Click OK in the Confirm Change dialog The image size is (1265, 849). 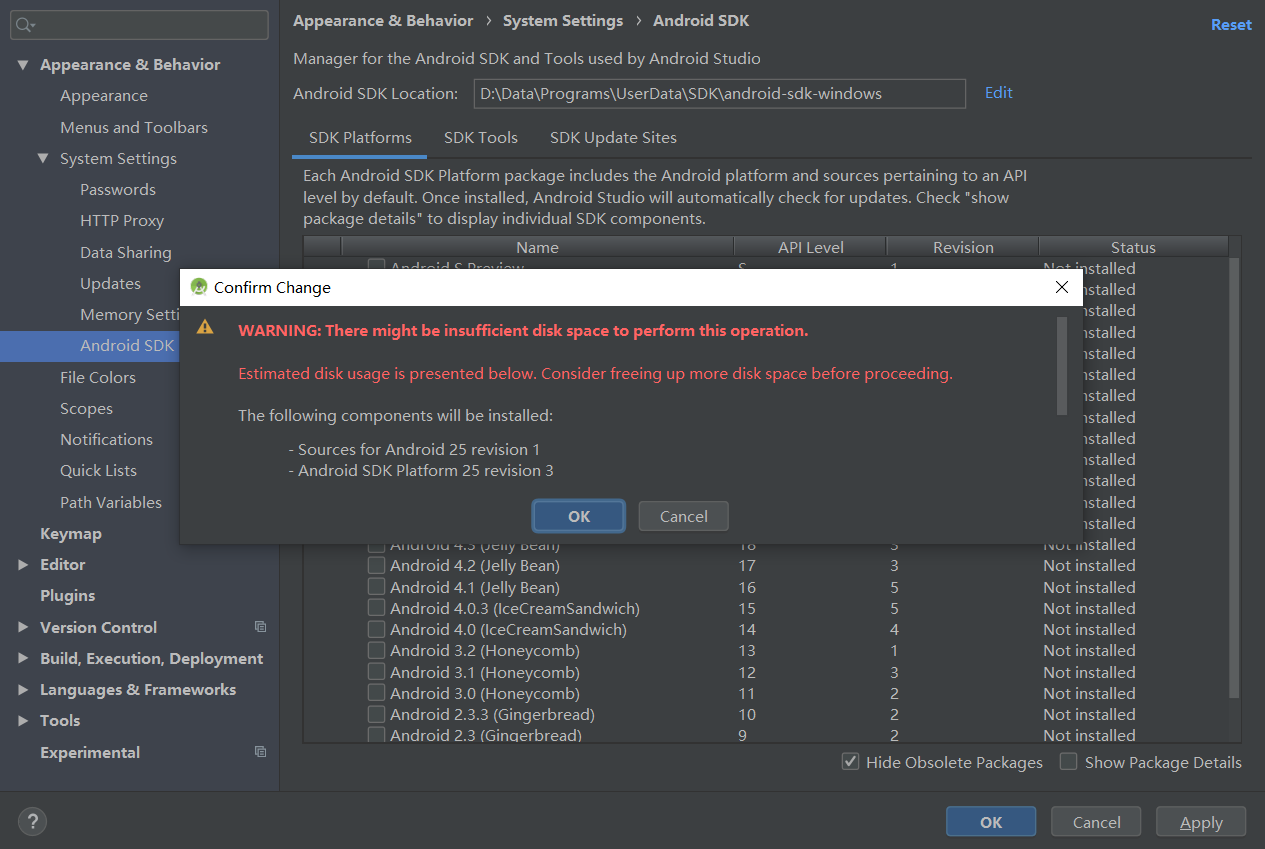pos(579,516)
